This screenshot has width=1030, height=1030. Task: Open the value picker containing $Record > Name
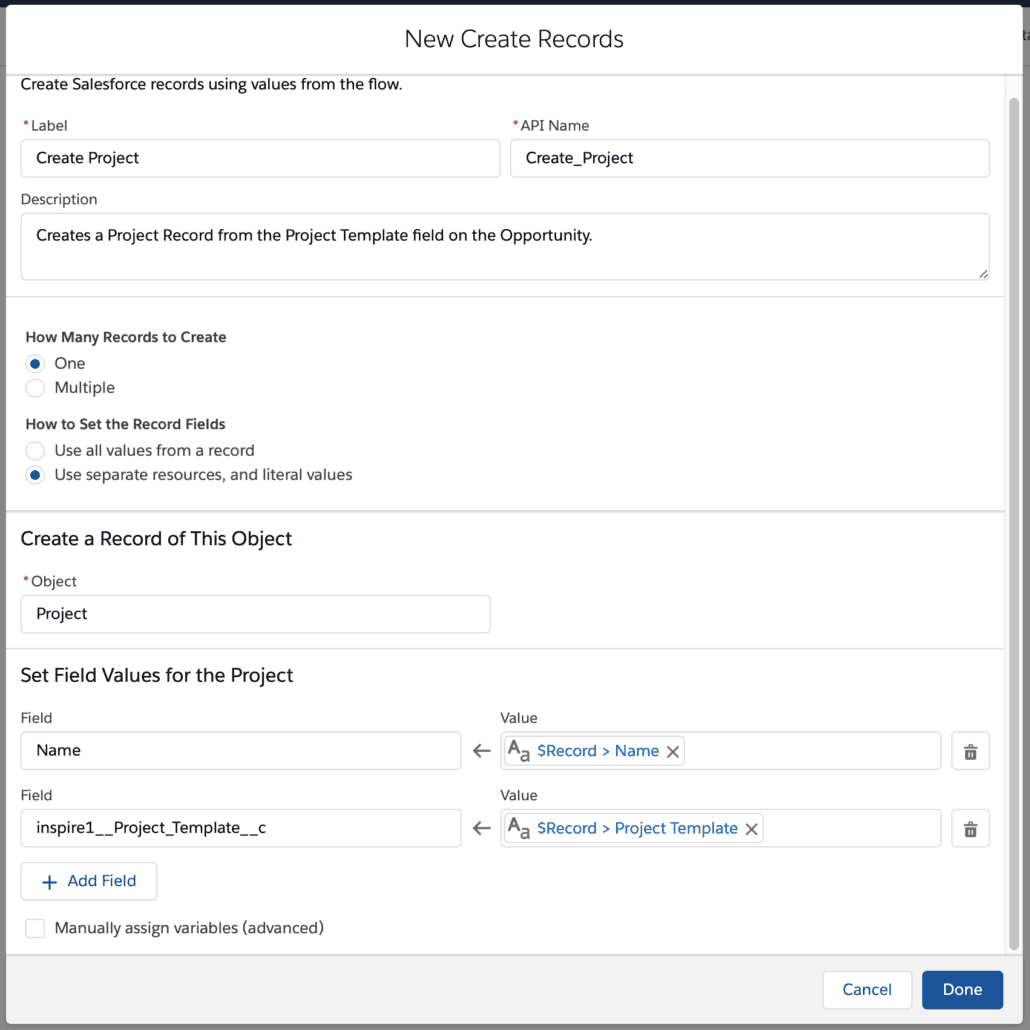coord(721,751)
